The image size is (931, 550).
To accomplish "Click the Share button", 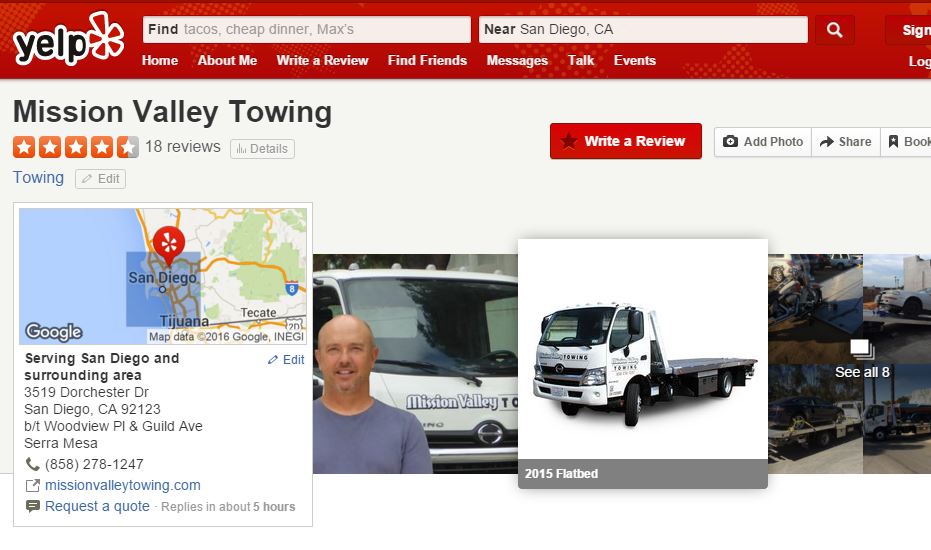I will coord(846,142).
